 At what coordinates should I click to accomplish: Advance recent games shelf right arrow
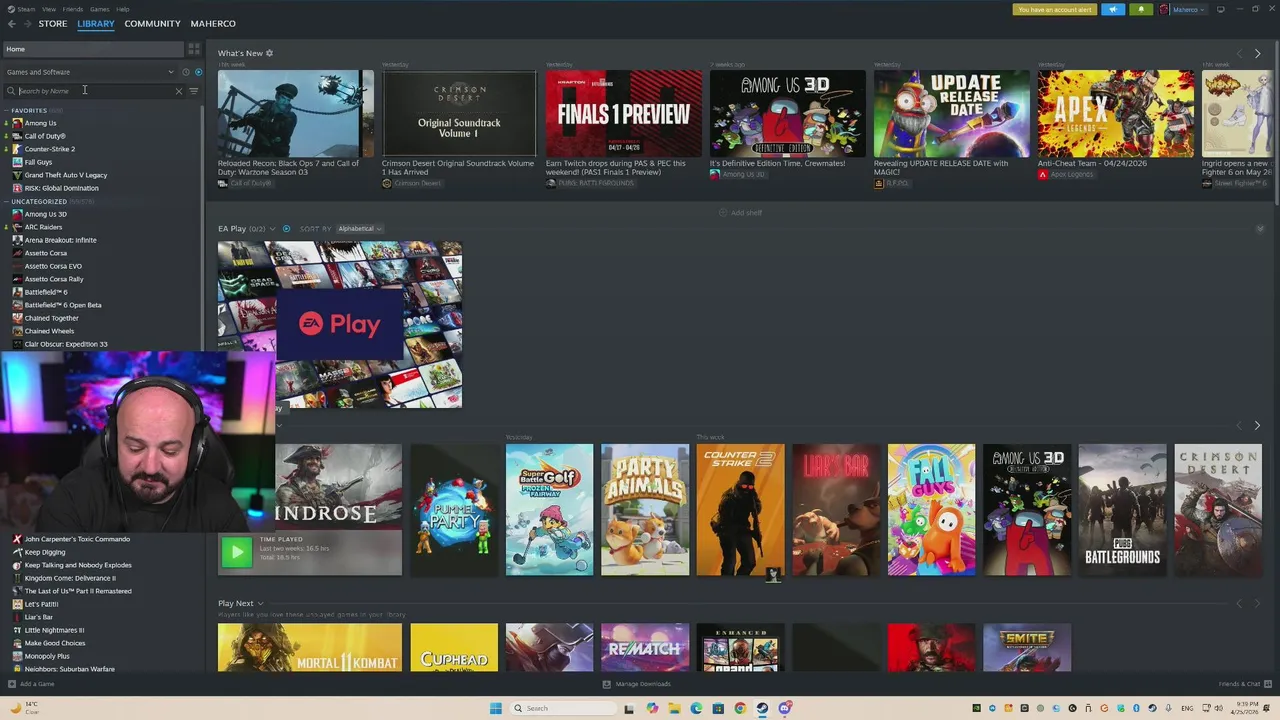point(1257,426)
